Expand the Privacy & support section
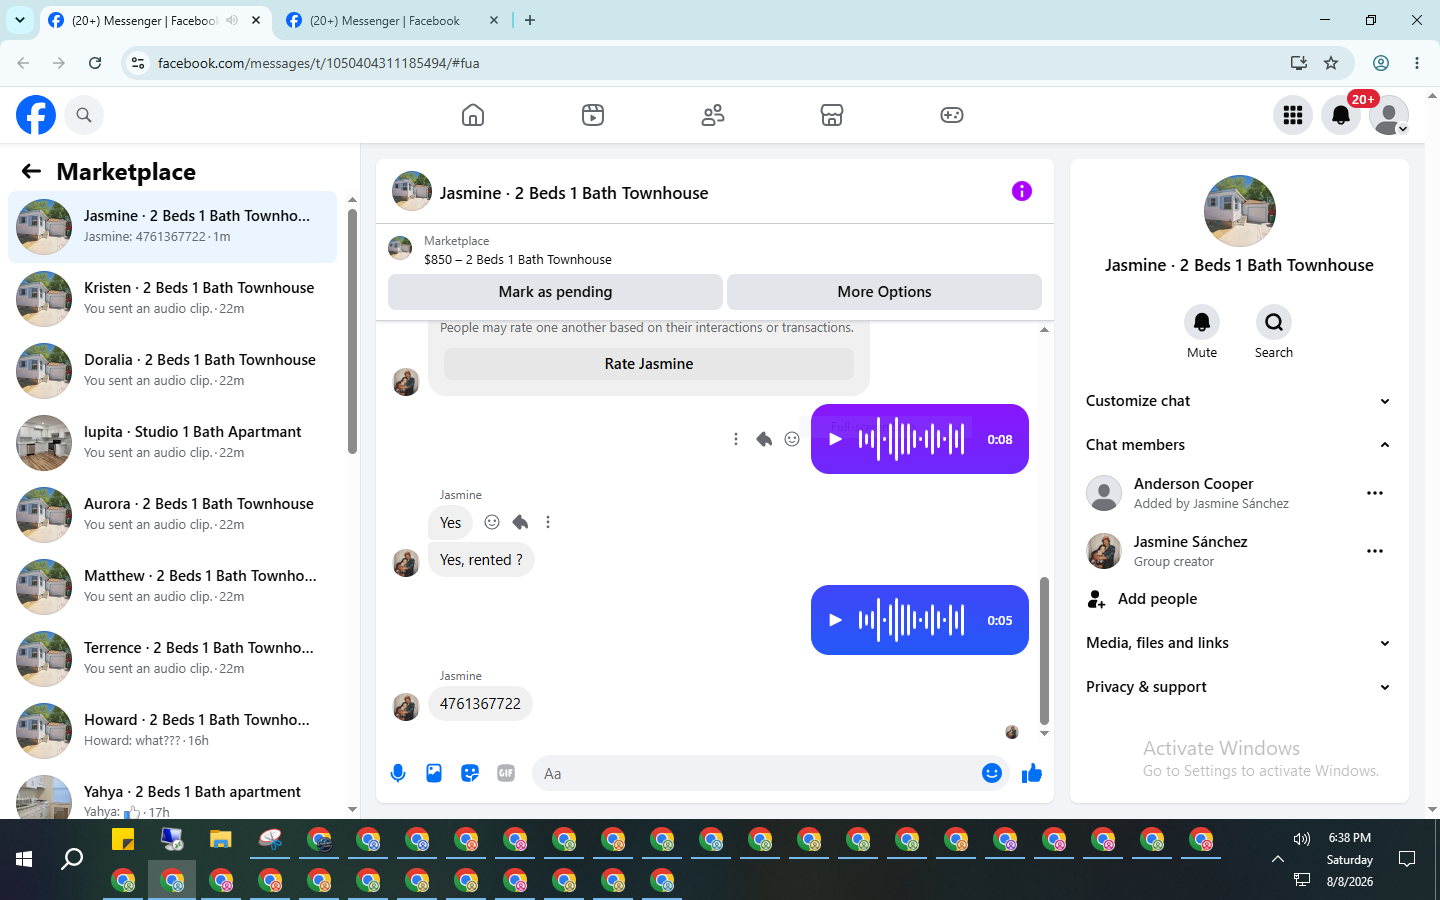The image size is (1440, 900). (1239, 687)
